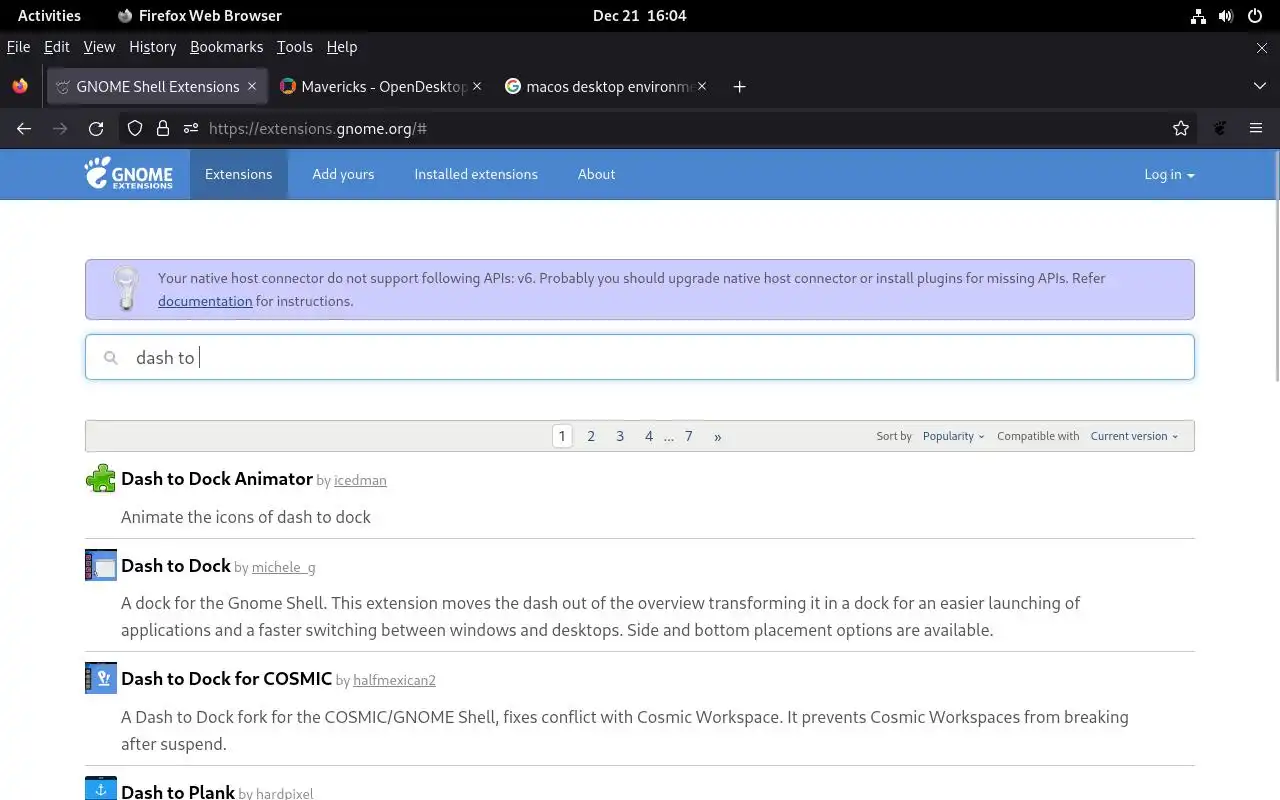The image size is (1280, 800).
Task: Open the tracking protection shield icon
Action: [135, 128]
